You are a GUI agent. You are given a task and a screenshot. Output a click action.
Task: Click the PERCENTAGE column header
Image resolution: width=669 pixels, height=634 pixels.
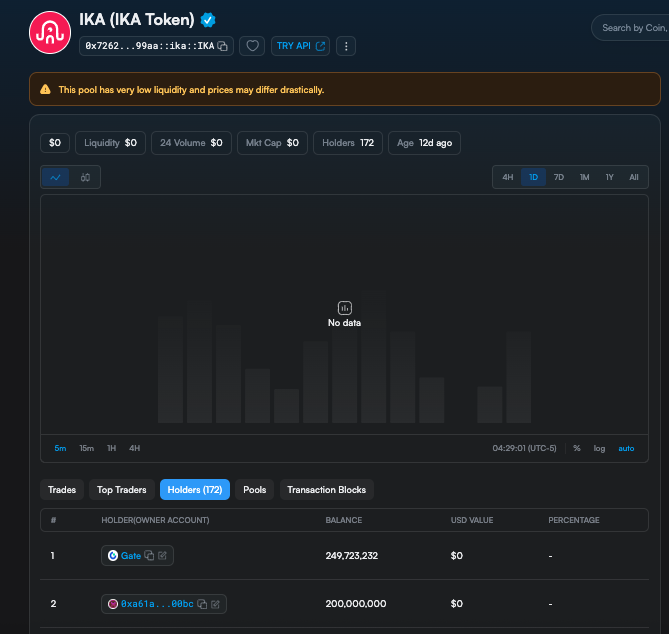click(x=574, y=520)
